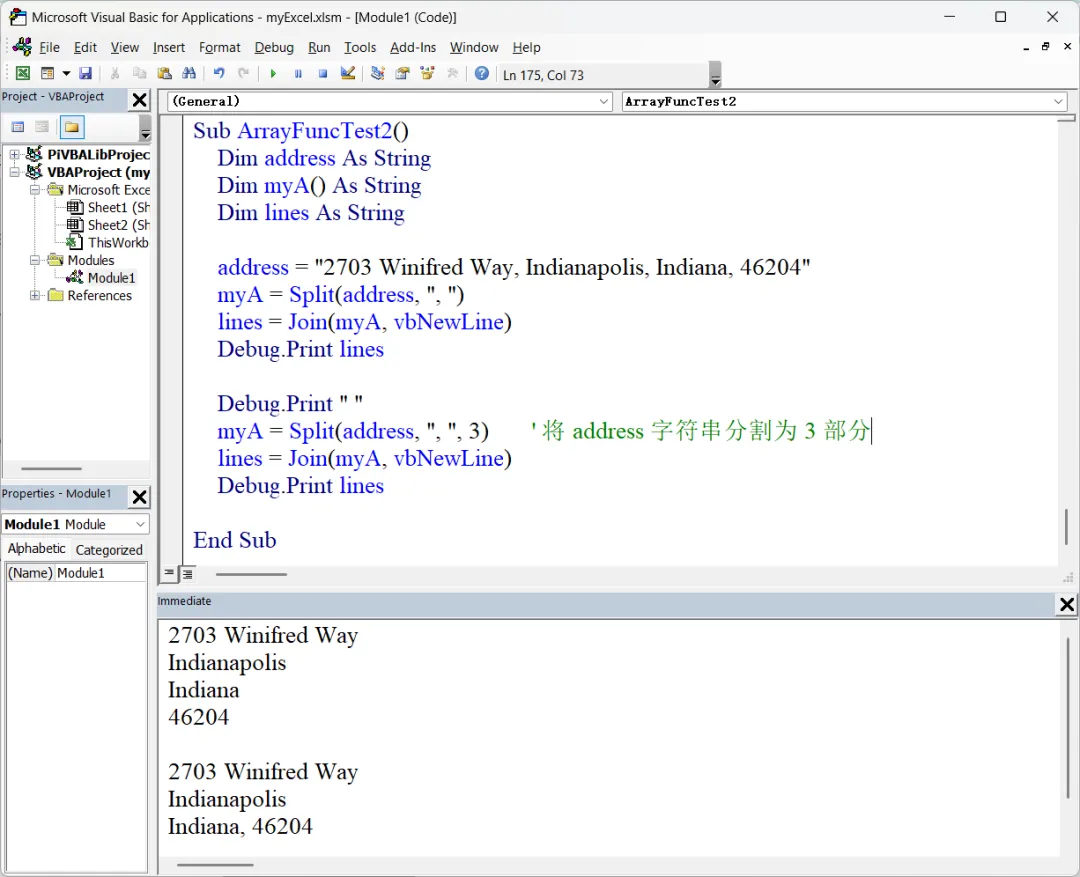Image resolution: width=1080 pixels, height=877 pixels.
Task: Click the Copy toolbar icon
Action: pyautogui.click(x=140, y=73)
